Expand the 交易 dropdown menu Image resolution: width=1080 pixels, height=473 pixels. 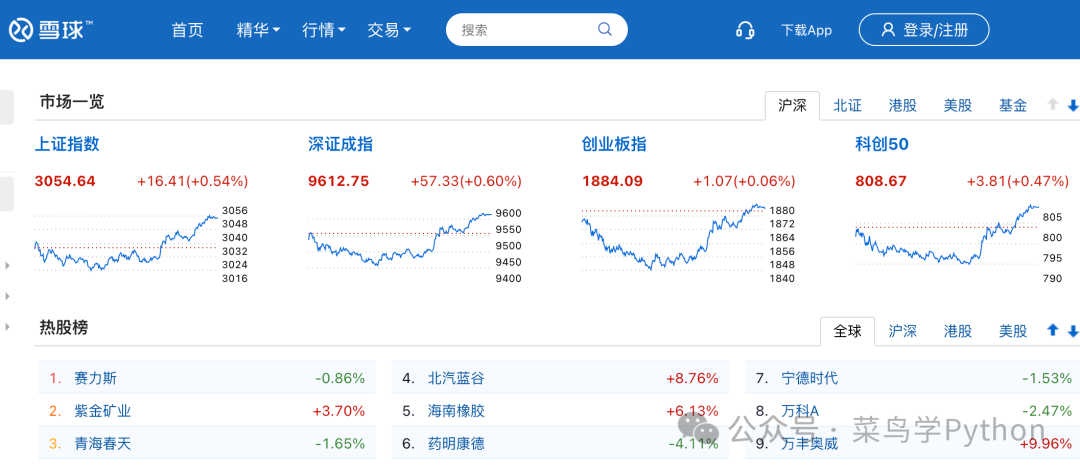(x=389, y=30)
